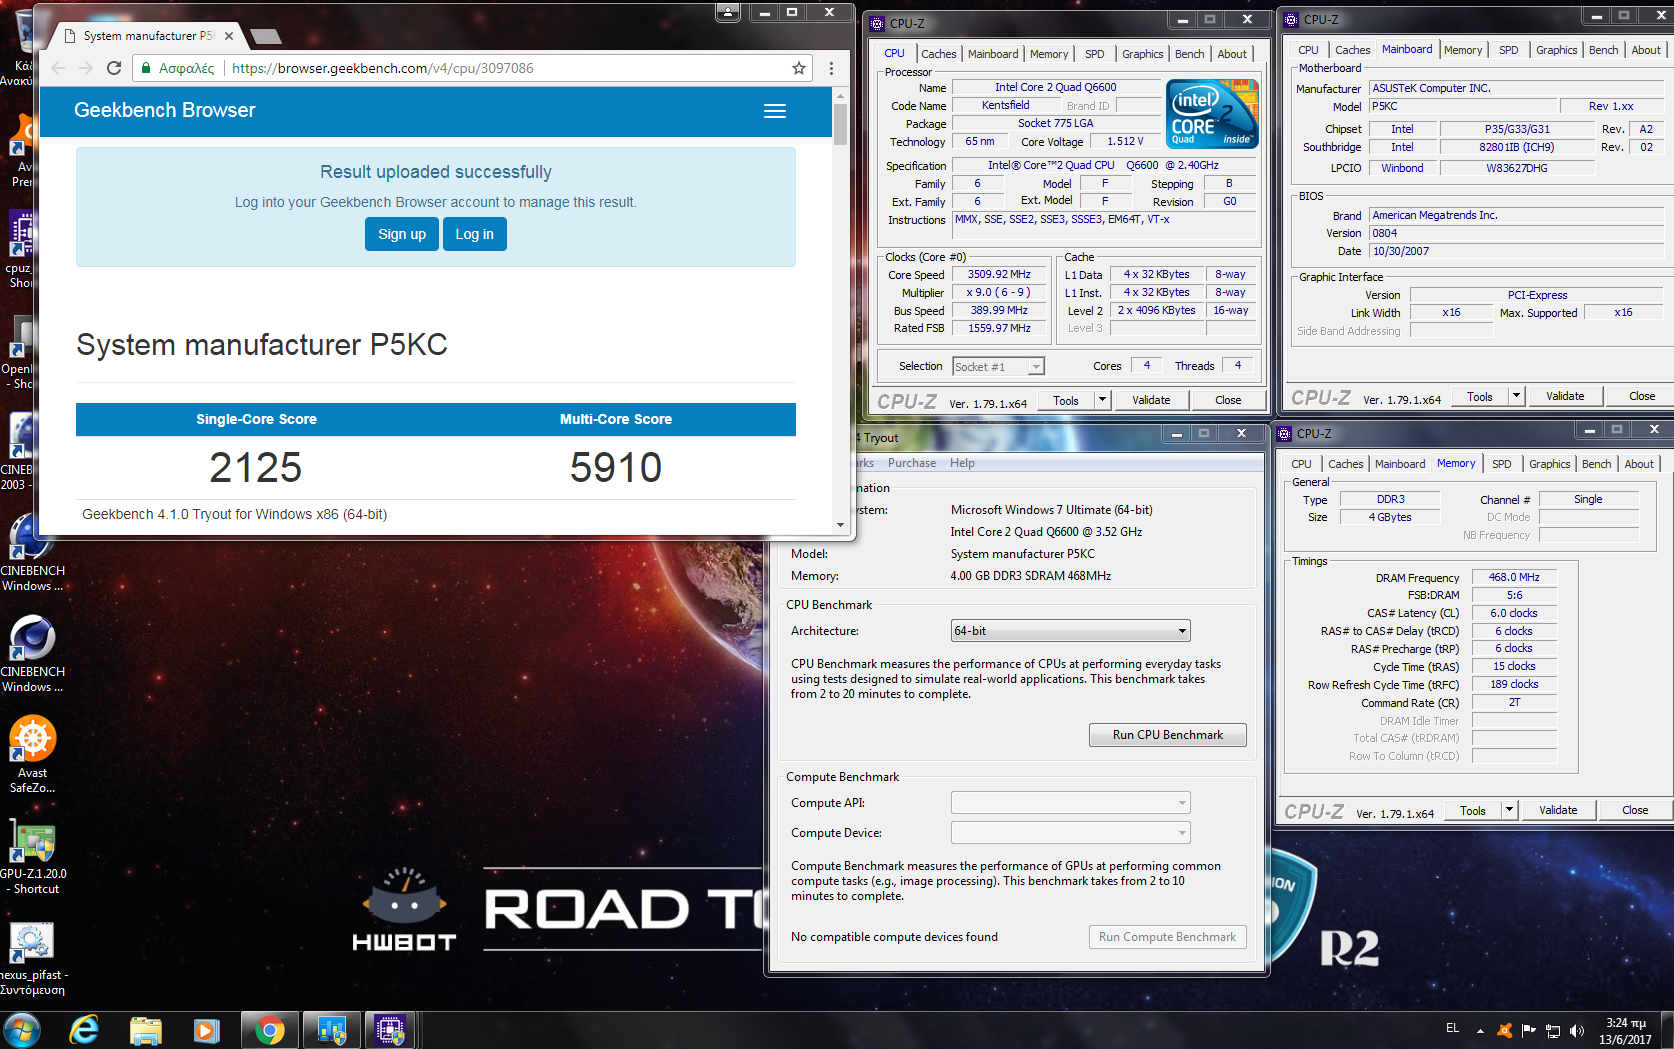Image resolution: width=1674 pixels, height=1049 pixels.
Task: Click the Geekbench Browser title link
Action: tap(165, 111)
